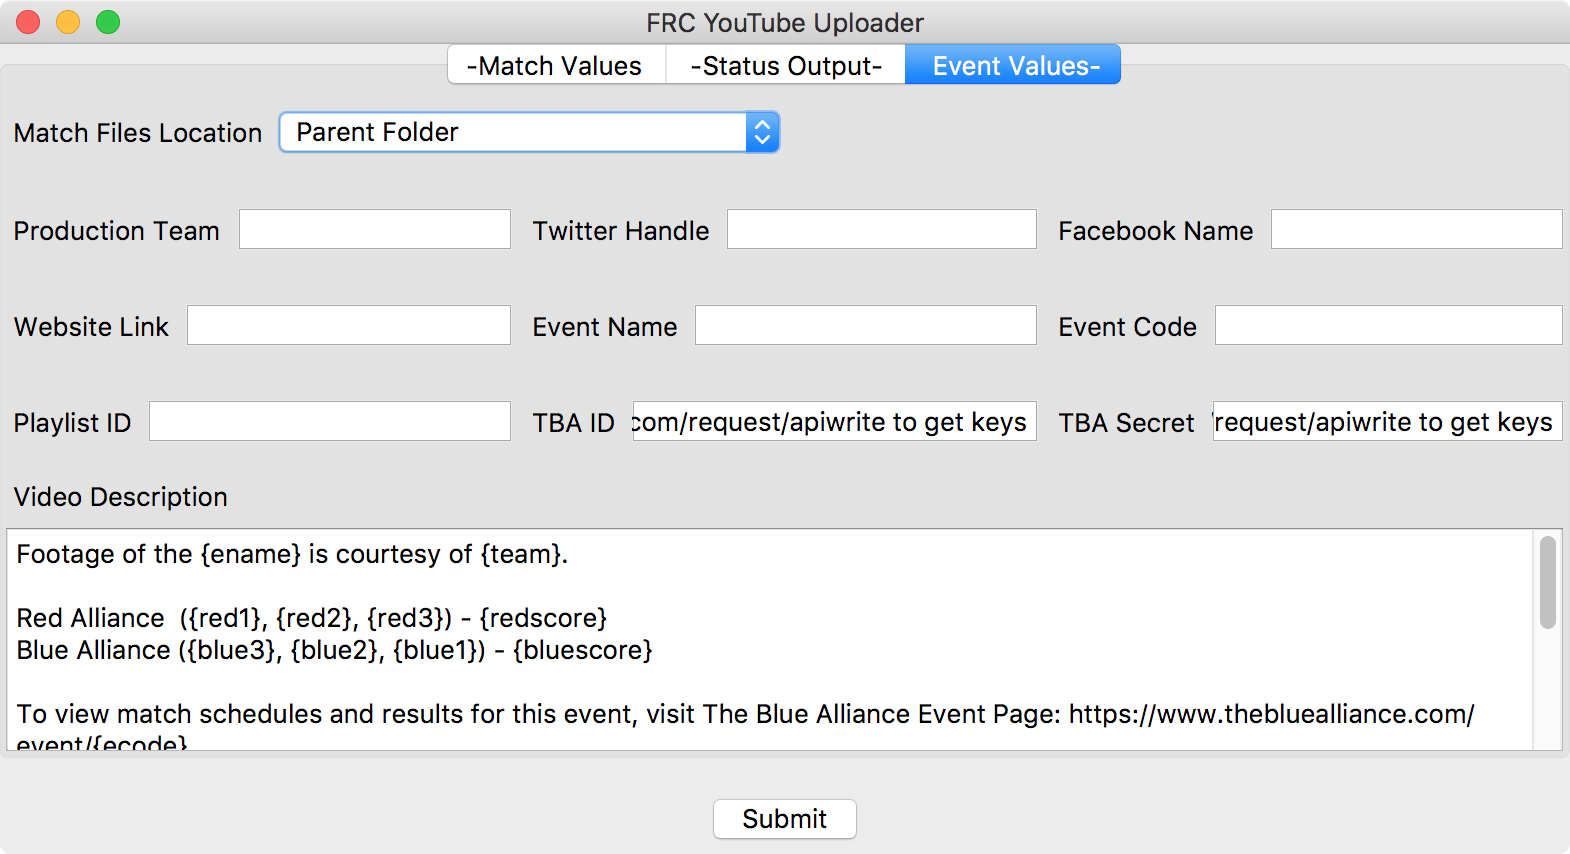This screenshot has width=1570, height=854.
Task: Minimize window with the yellow button
Action: click(x=68, y=22)
